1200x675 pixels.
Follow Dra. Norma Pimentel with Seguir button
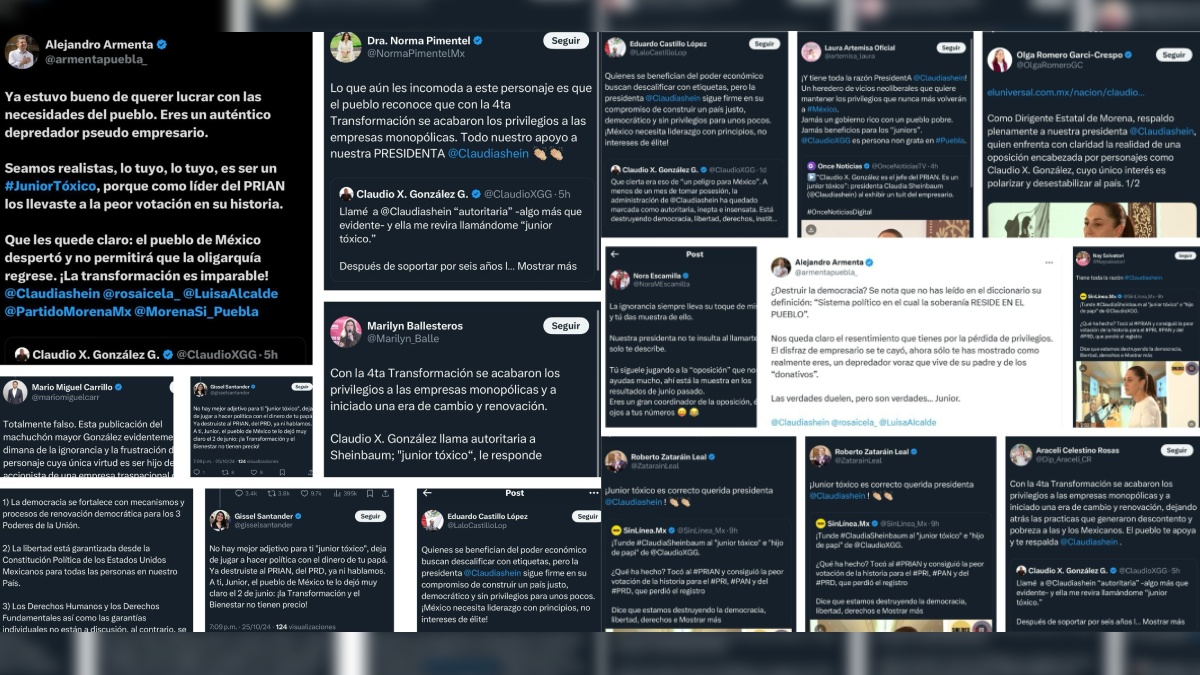pyautogui.click(x=566, y=41)
